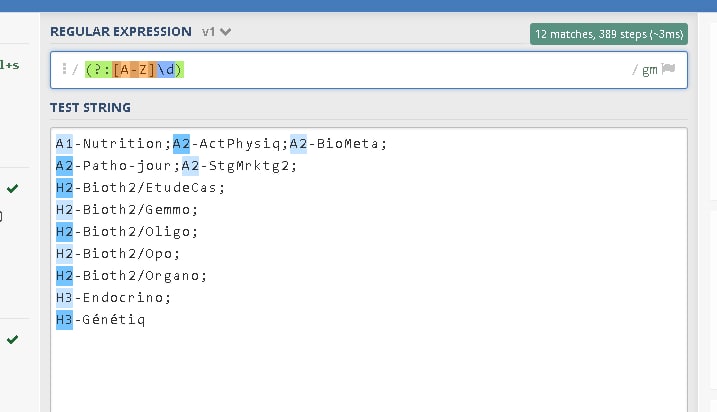Viewport: 717px width, 412px height.
Task: Click the highlighted A1 match before -Nutrition
Action: 64,144
